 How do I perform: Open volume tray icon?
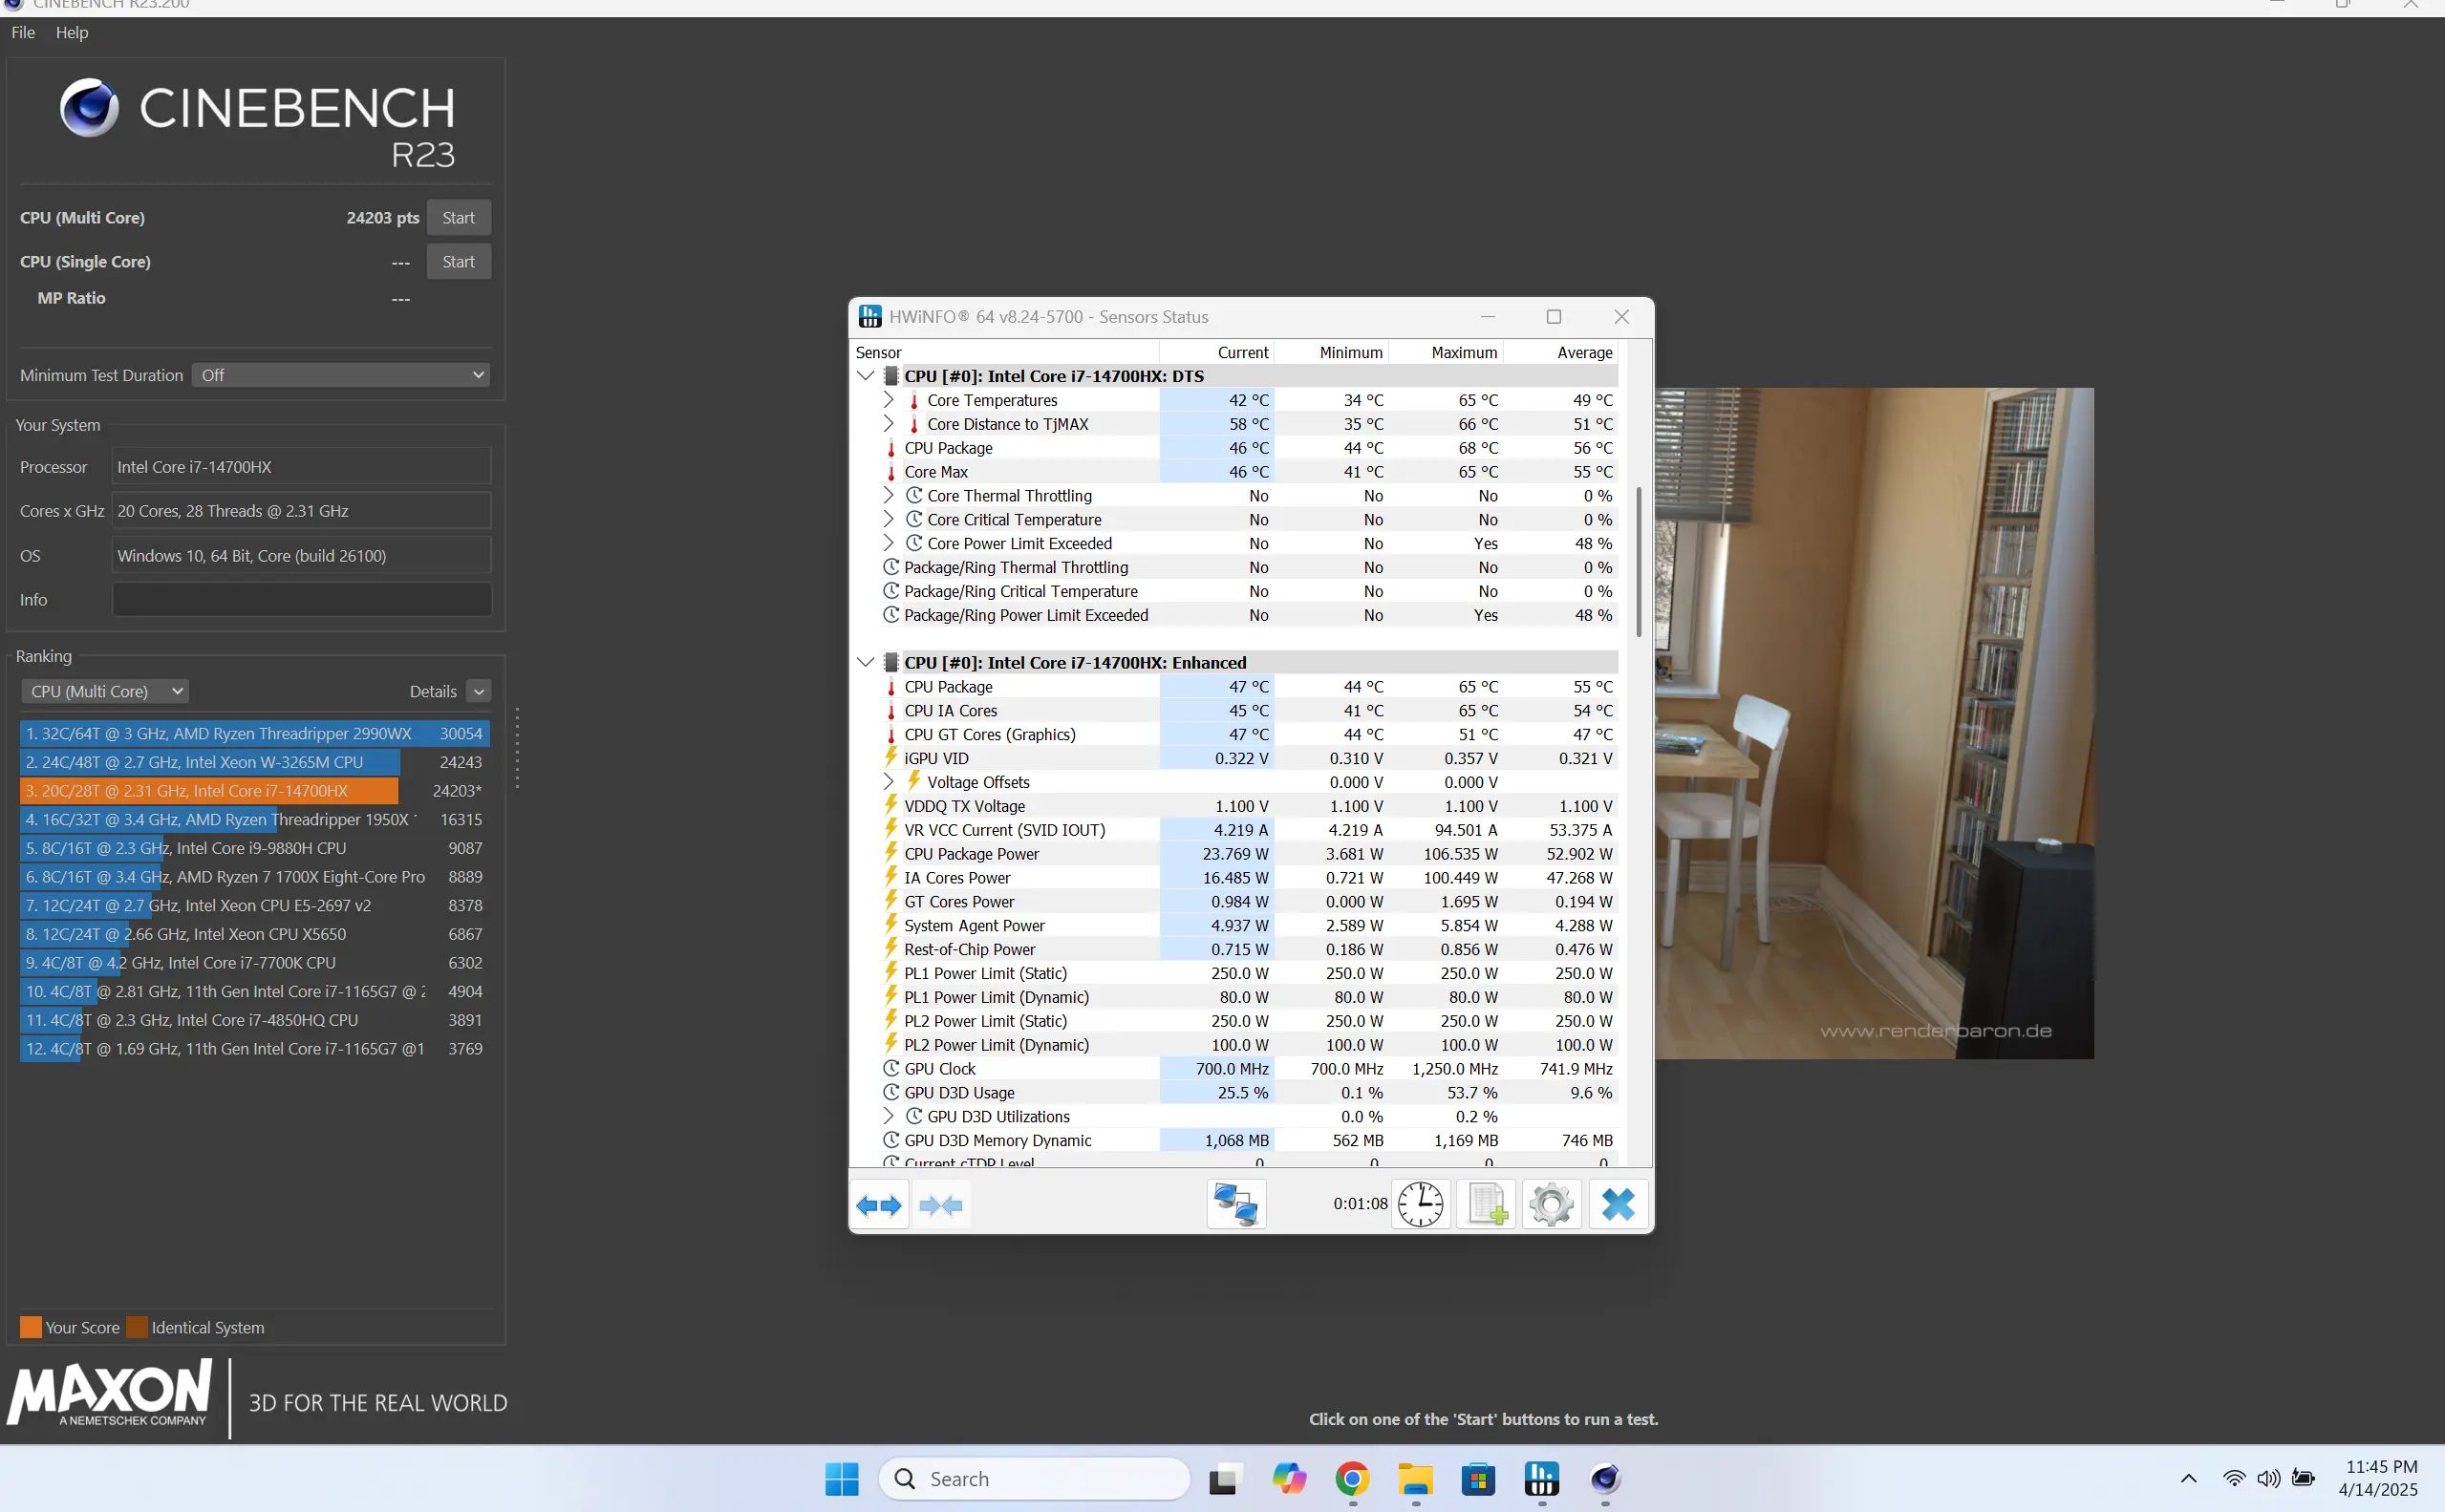pyautogui.click(x=2268, y=1479)
